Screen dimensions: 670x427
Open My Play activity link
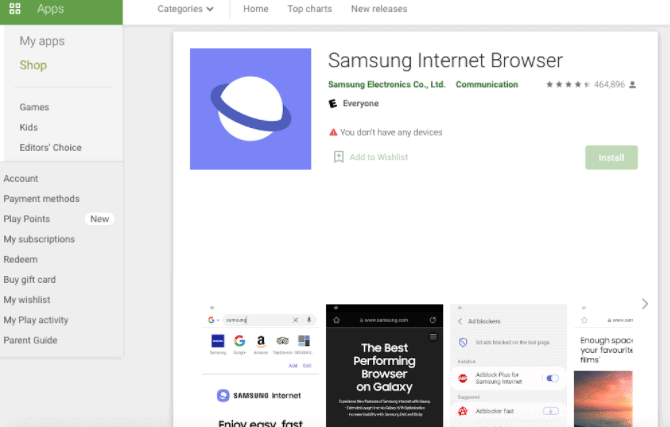[x=36, y=320]
